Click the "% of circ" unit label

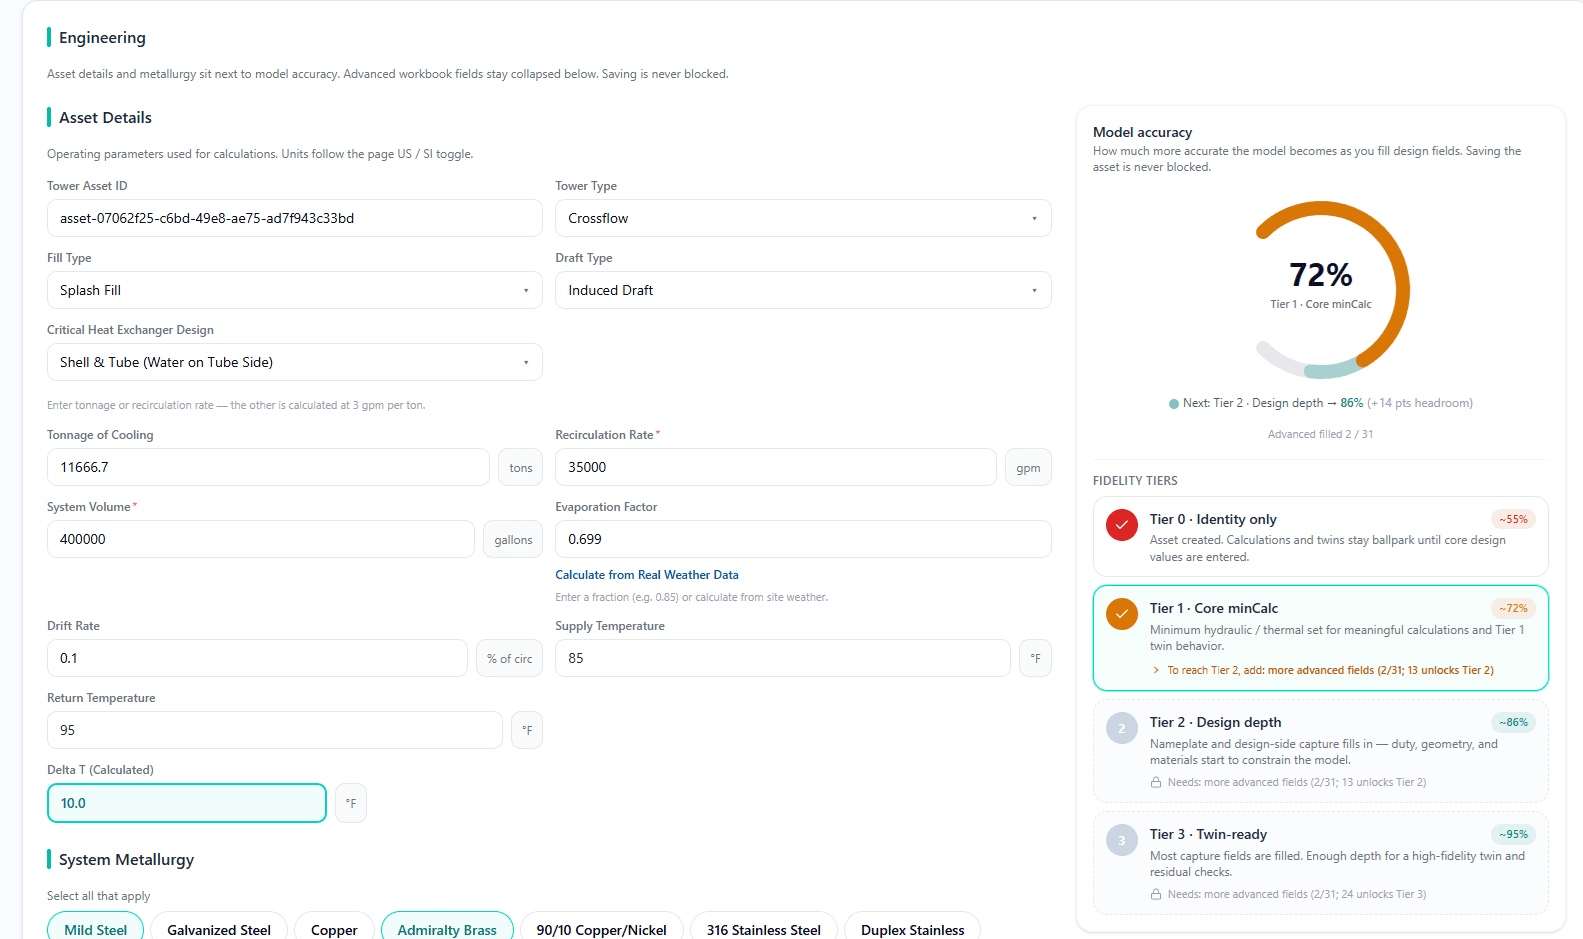(510, 658)
